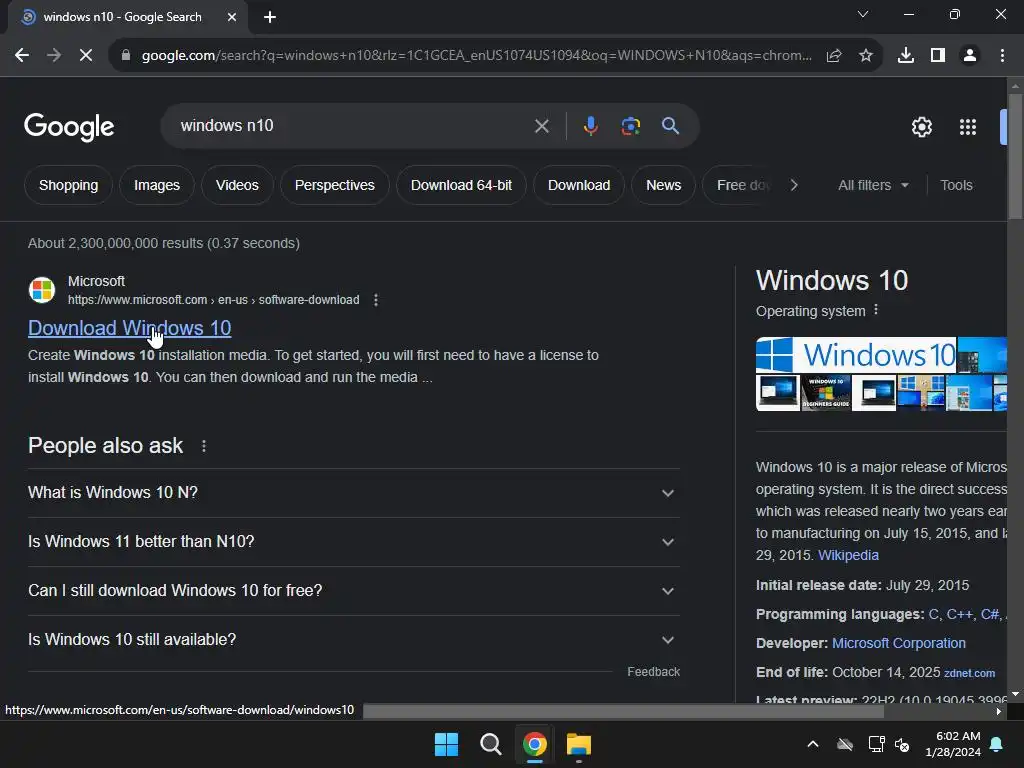Show hidden system tray icons
This screenshot has width=1024, height=768.
(x=813, y=744)
